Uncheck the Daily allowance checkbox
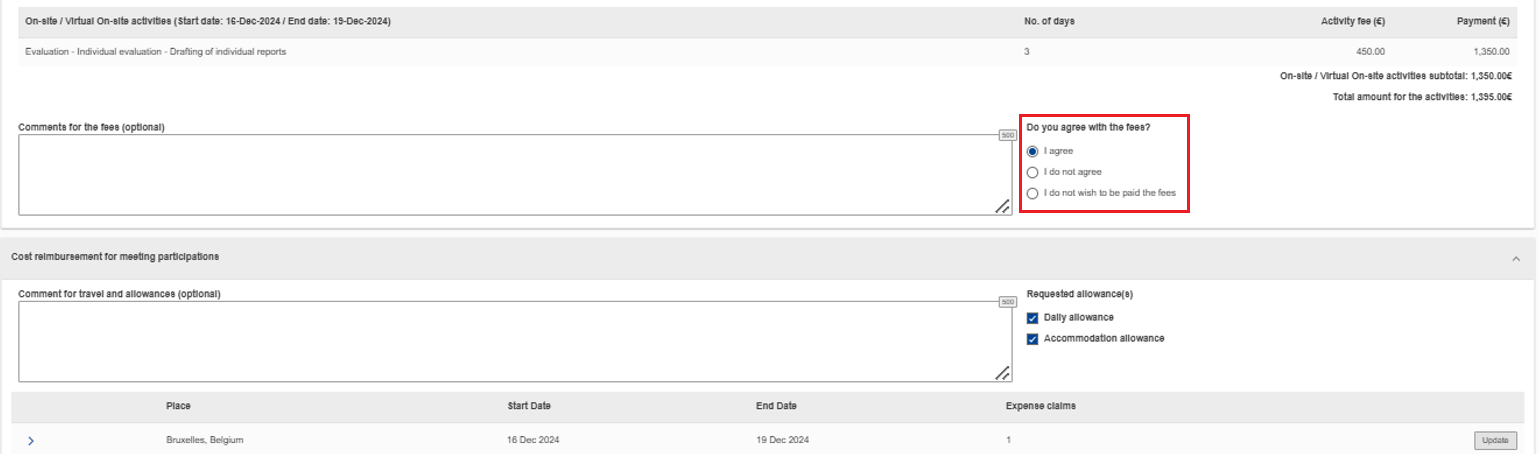 [x=1033, y=318]
